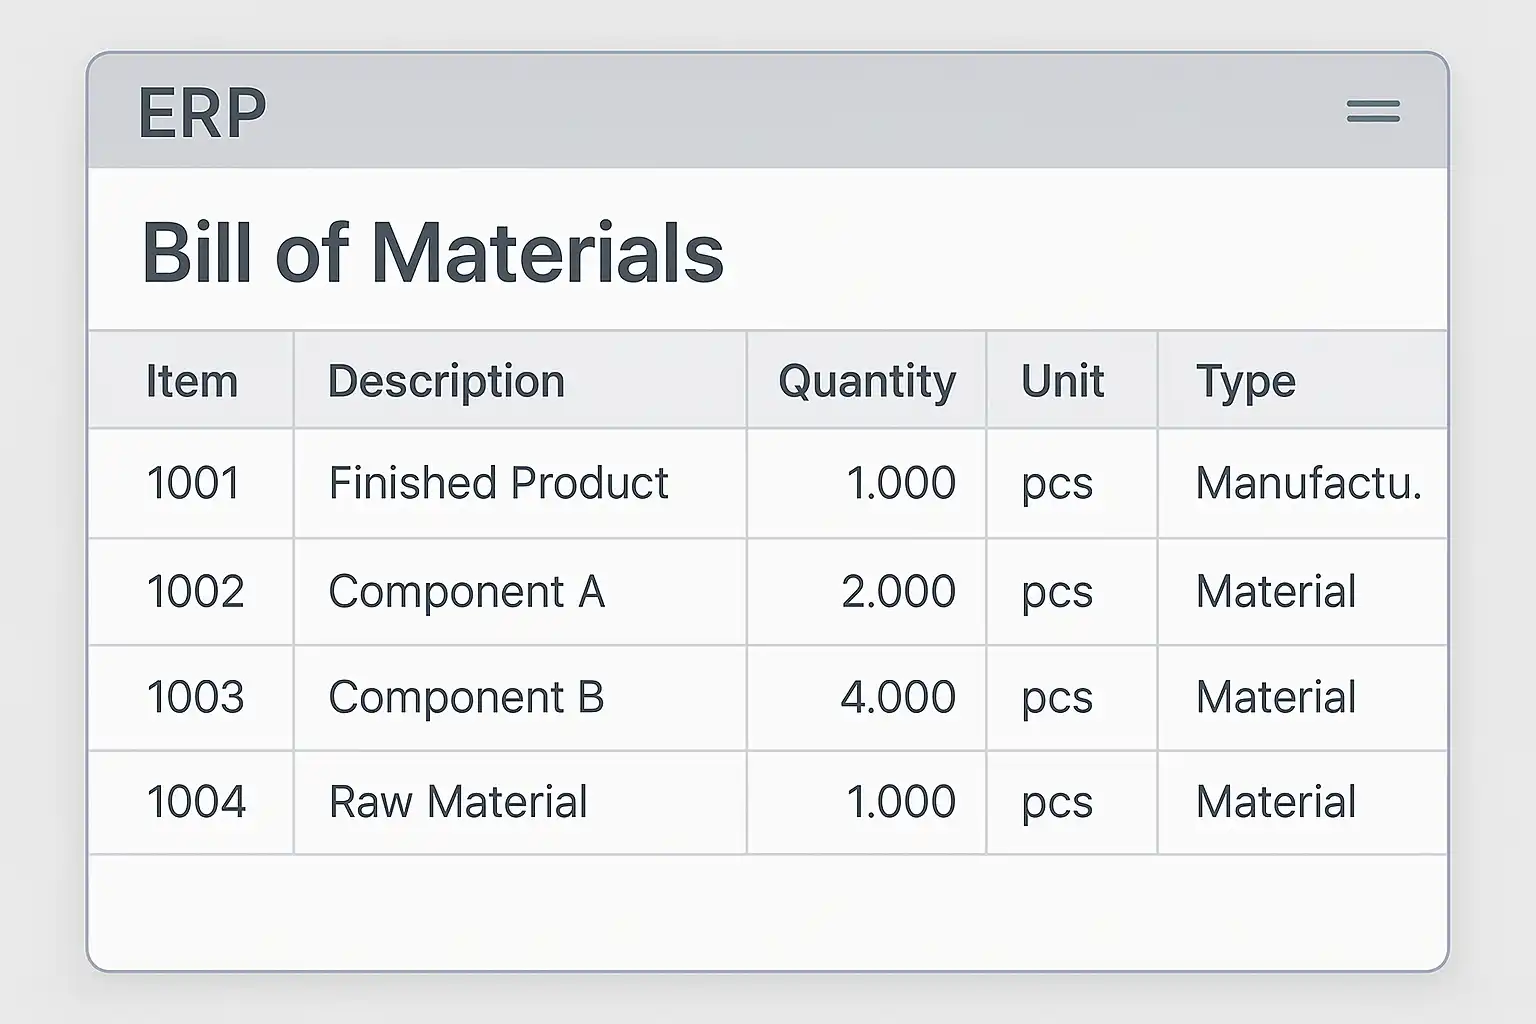Click the Type column header
The image size is (1536, 1024).
coord(1245,381)
